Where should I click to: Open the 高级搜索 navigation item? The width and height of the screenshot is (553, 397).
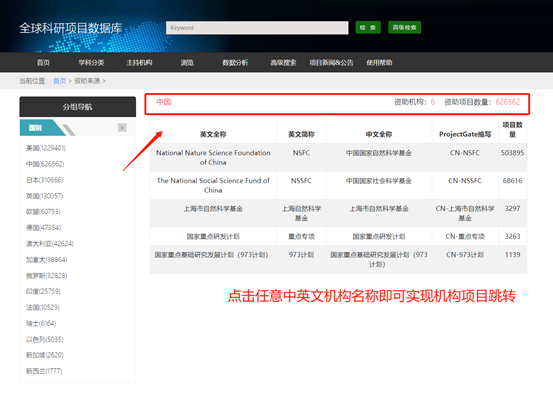283,63
